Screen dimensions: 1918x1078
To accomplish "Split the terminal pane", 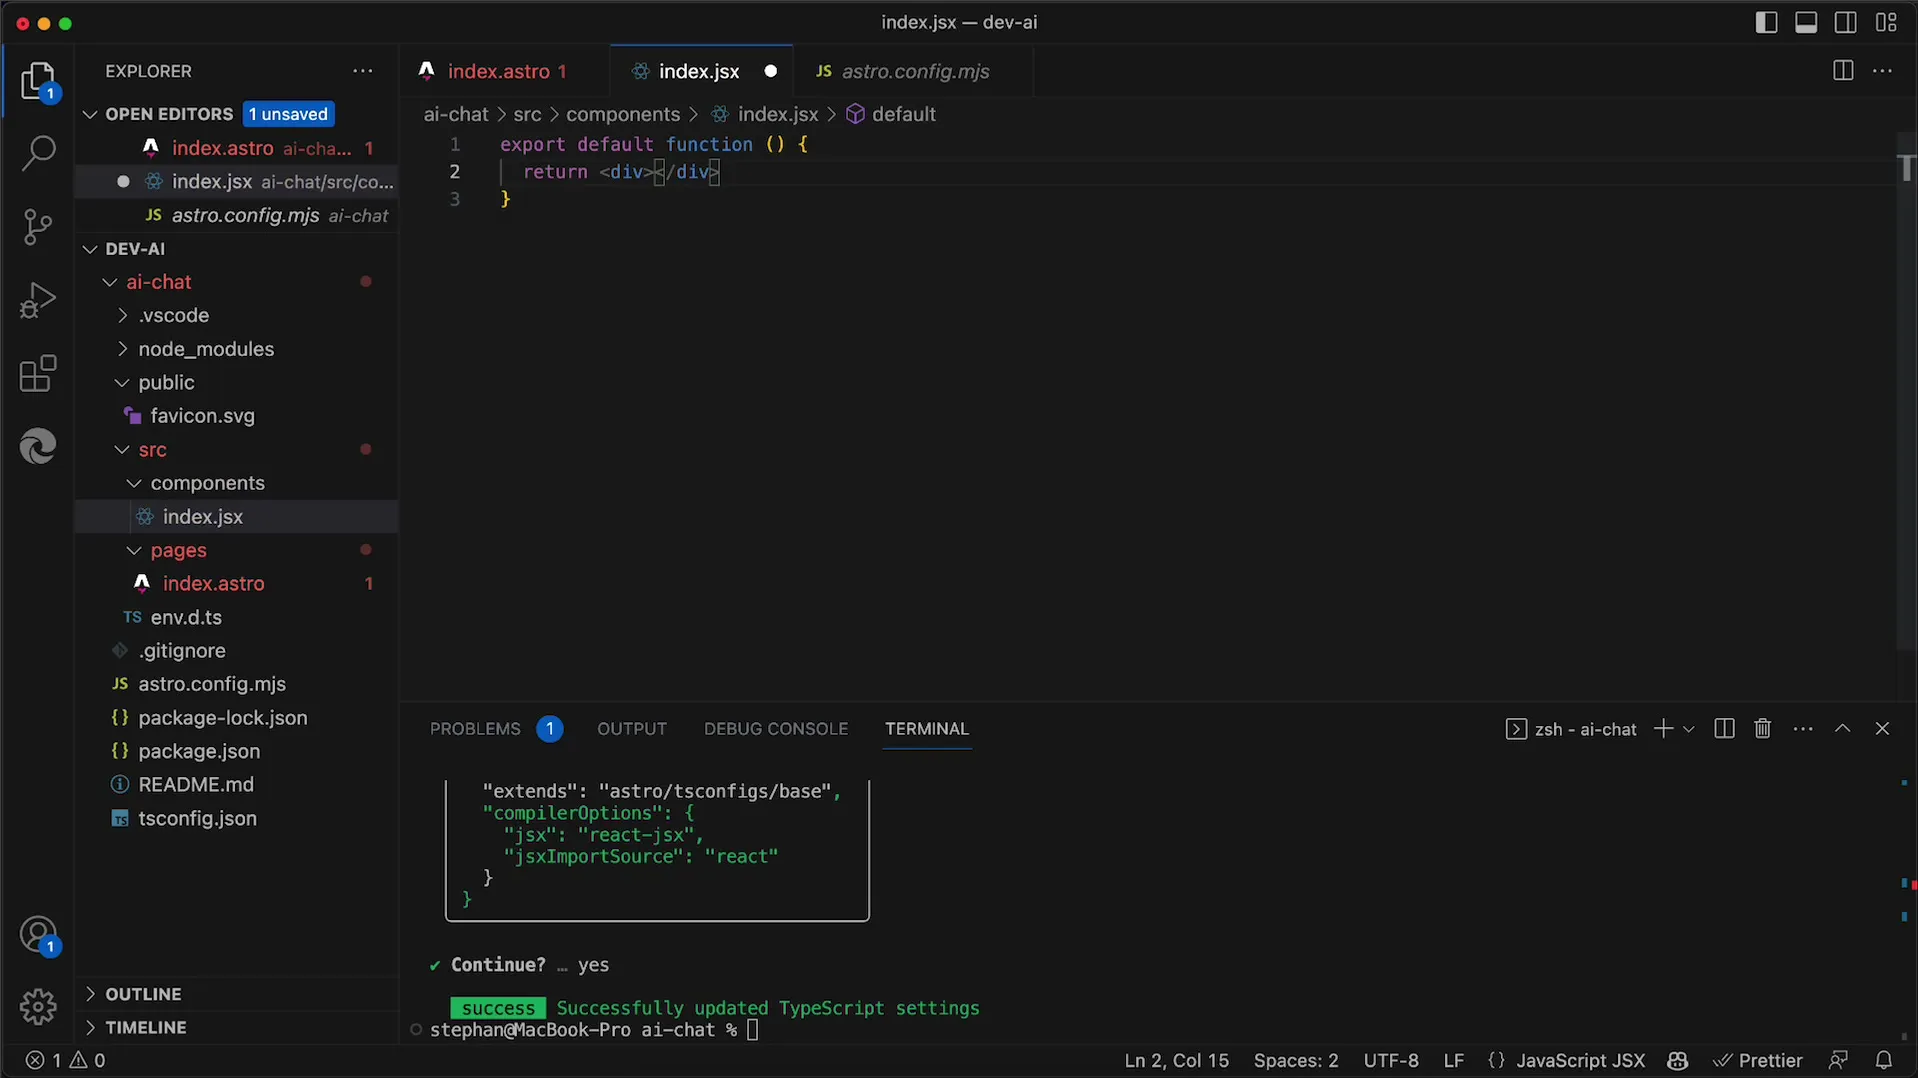I will [x=1724, y=729].
